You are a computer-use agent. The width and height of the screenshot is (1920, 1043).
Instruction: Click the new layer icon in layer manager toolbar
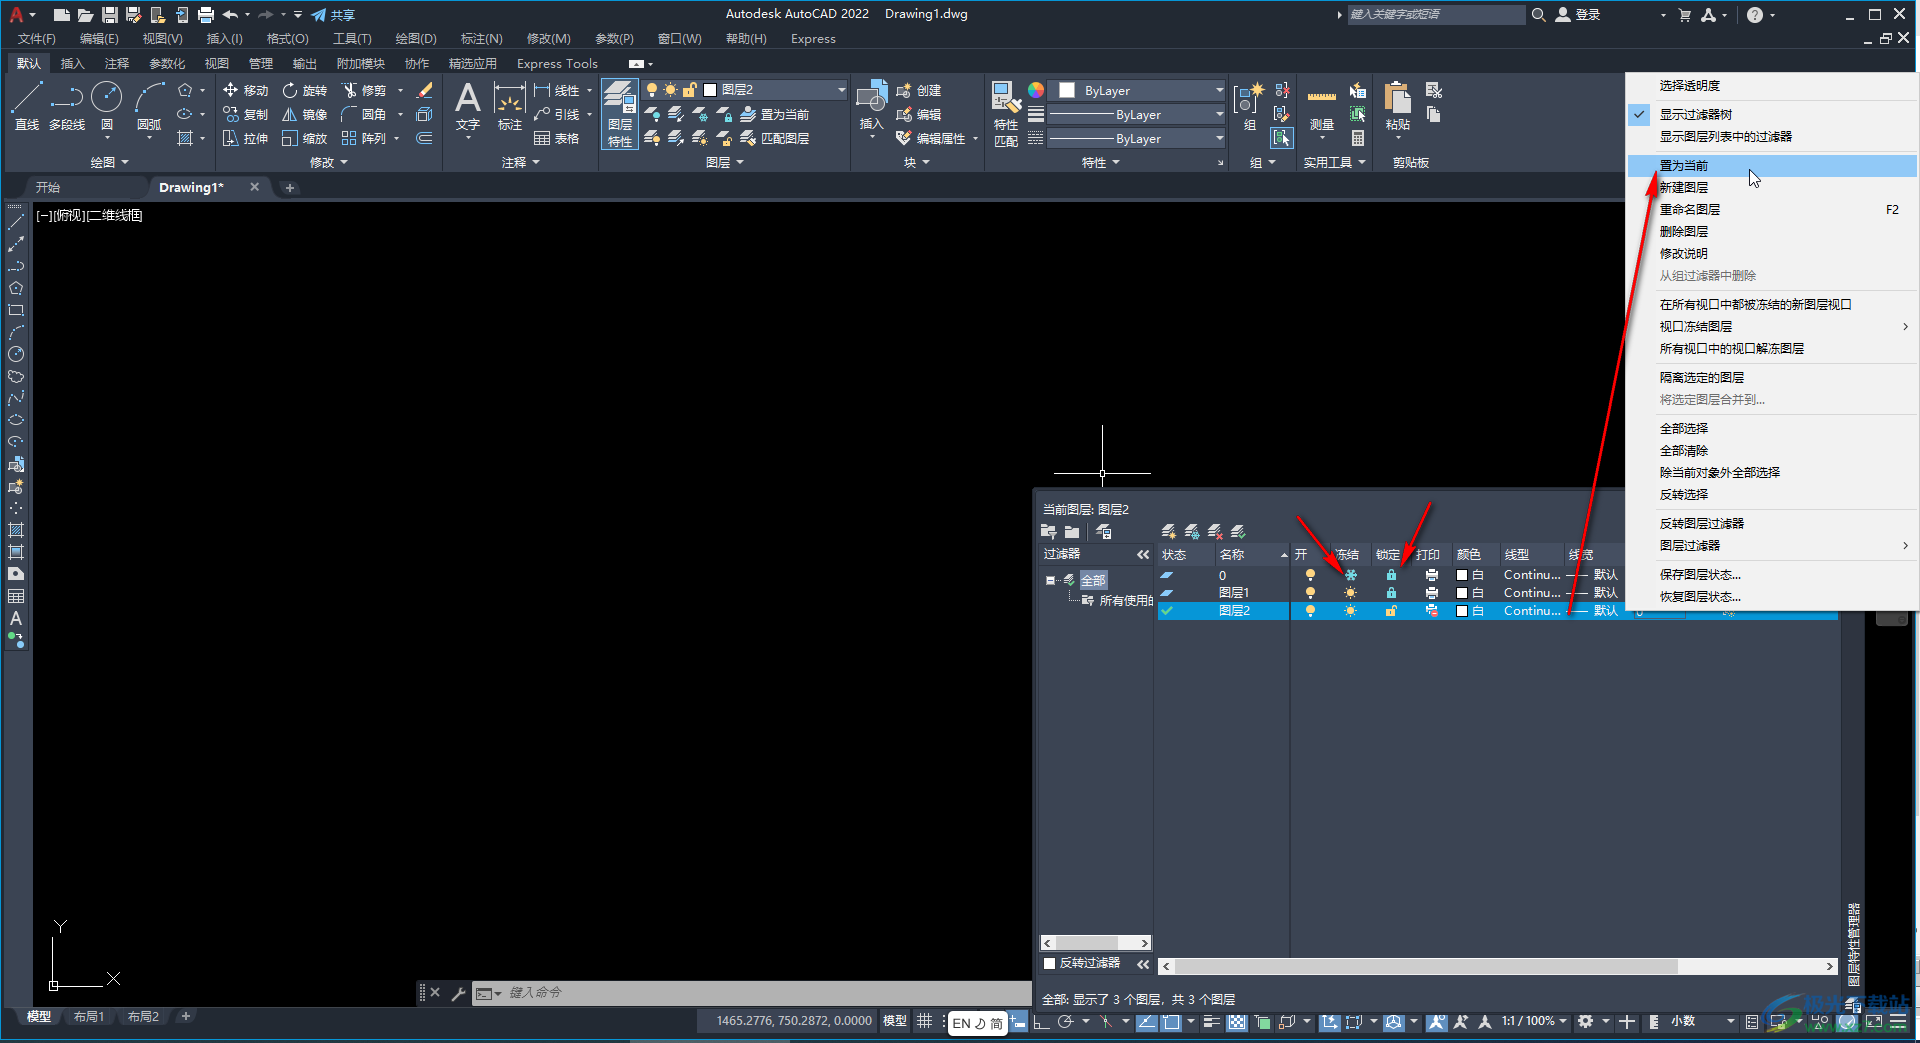[1168, 531]
